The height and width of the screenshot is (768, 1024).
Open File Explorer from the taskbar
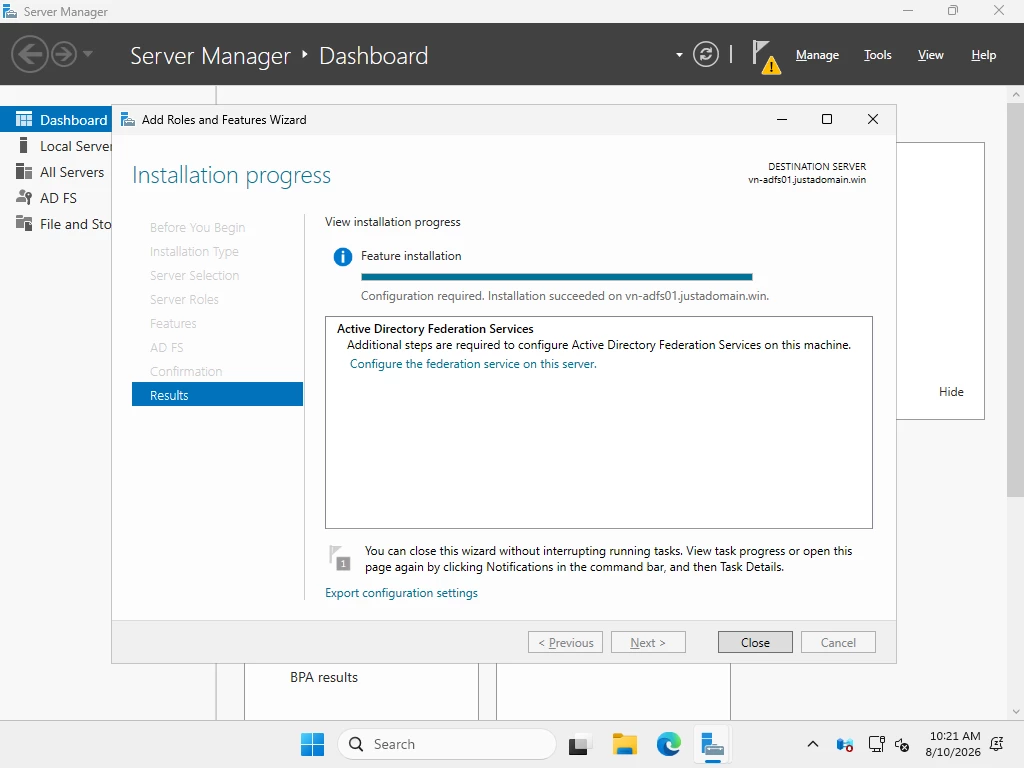coord(624,744)
